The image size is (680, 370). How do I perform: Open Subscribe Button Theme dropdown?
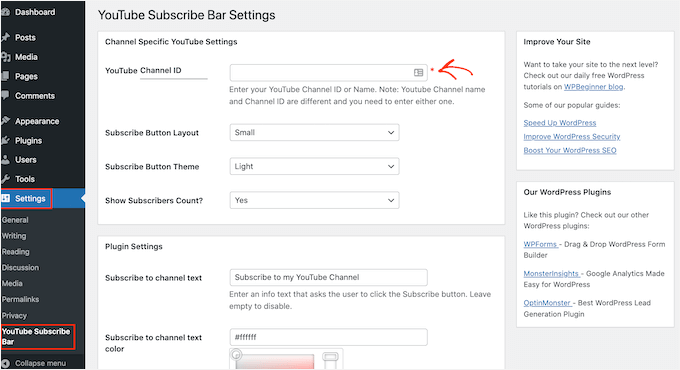(x=314, y=166)
